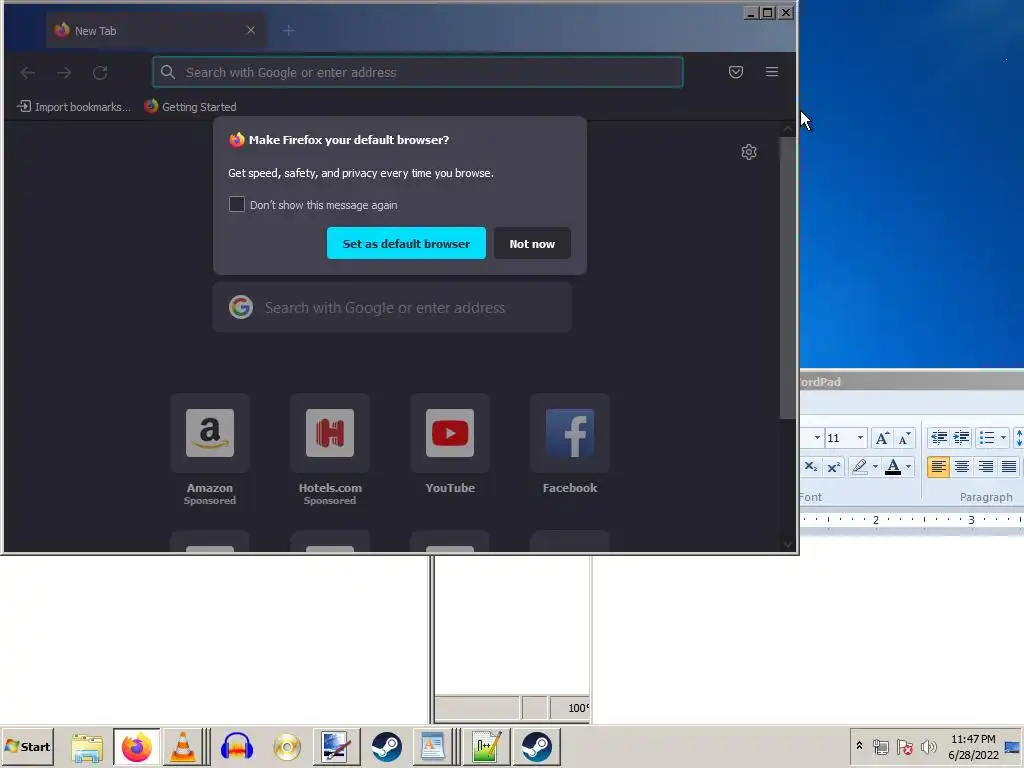The image size is (1024, 768).
Task: Apply WordPad black font color
Action: (893, 466)
